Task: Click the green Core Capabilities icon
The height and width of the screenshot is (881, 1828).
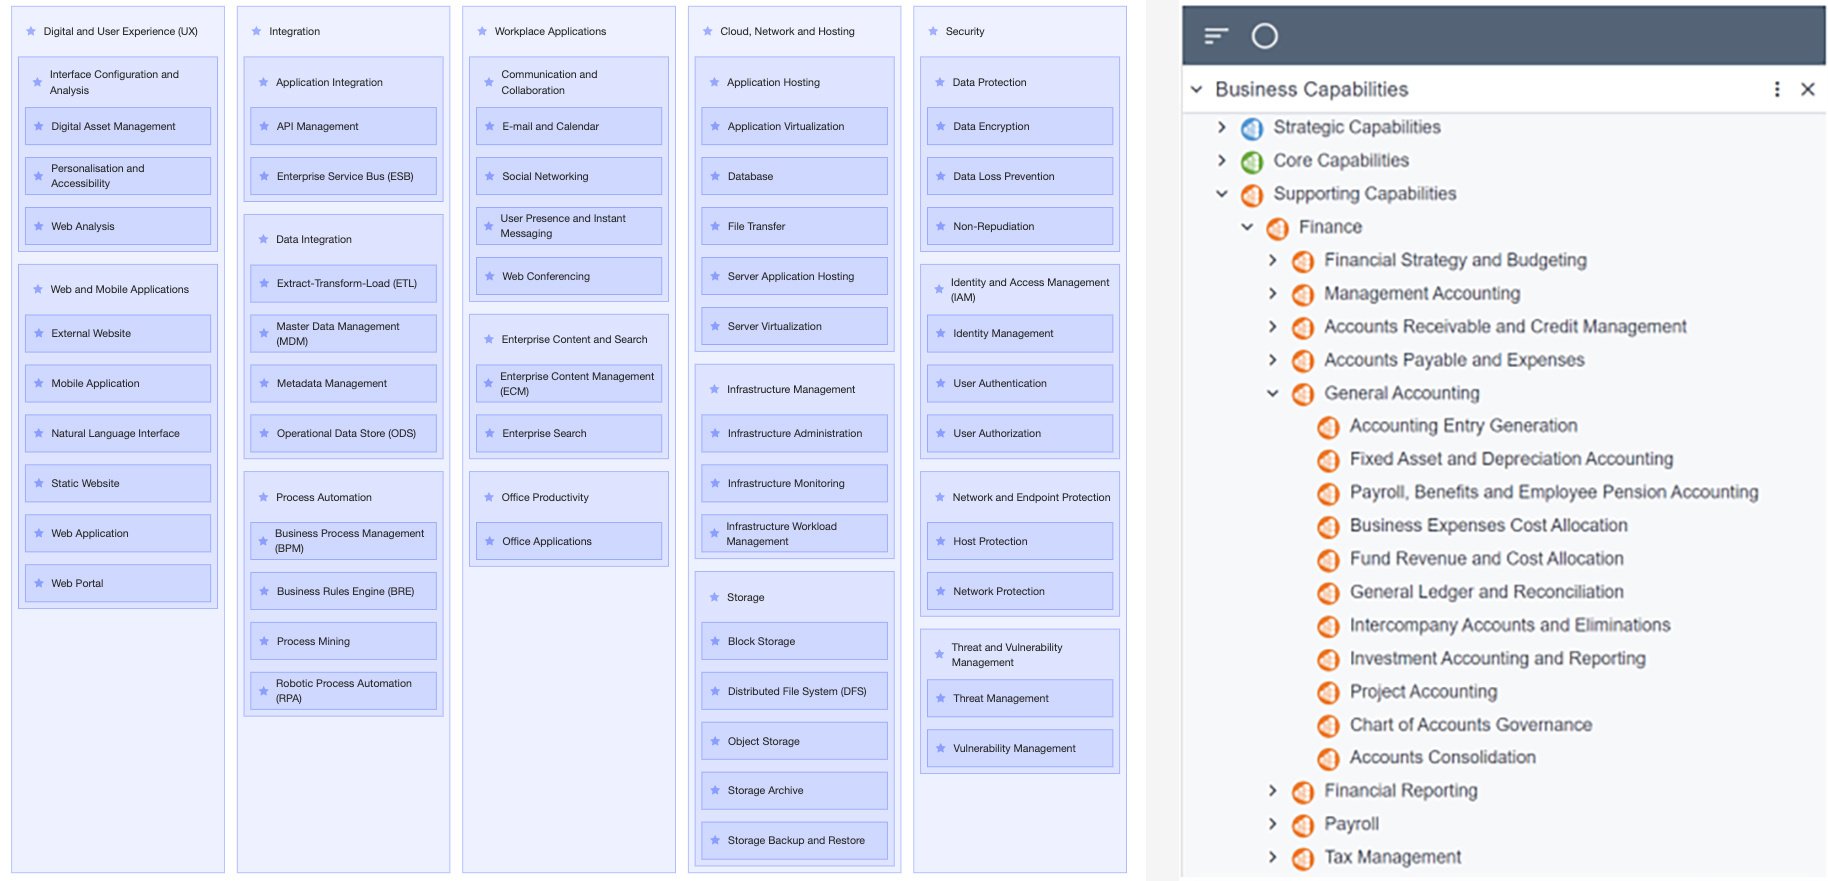Action: click(x=1252, y=160)
